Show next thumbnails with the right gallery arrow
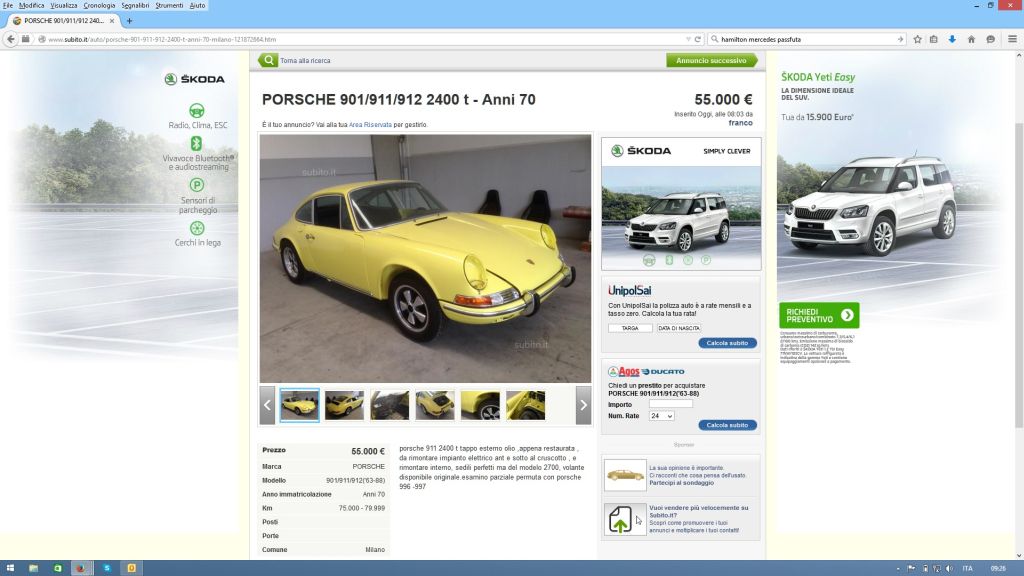This screenshot has width=1024, height=576. [x=583, y=405]
